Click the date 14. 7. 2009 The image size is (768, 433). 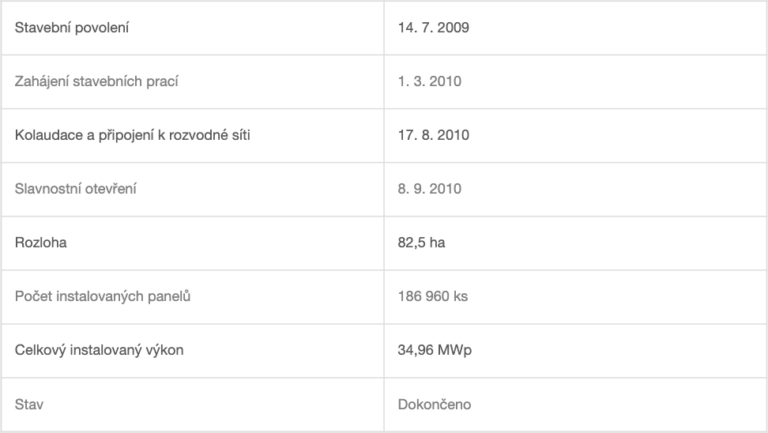pyautogui.click(x=433, y=27)
